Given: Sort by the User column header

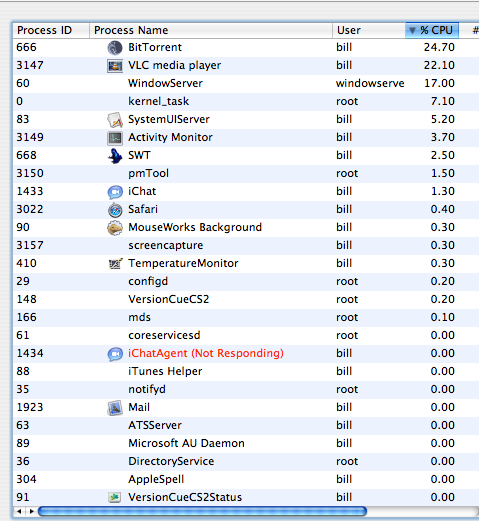Looking at the screenshot, I should tap(369, 30).
